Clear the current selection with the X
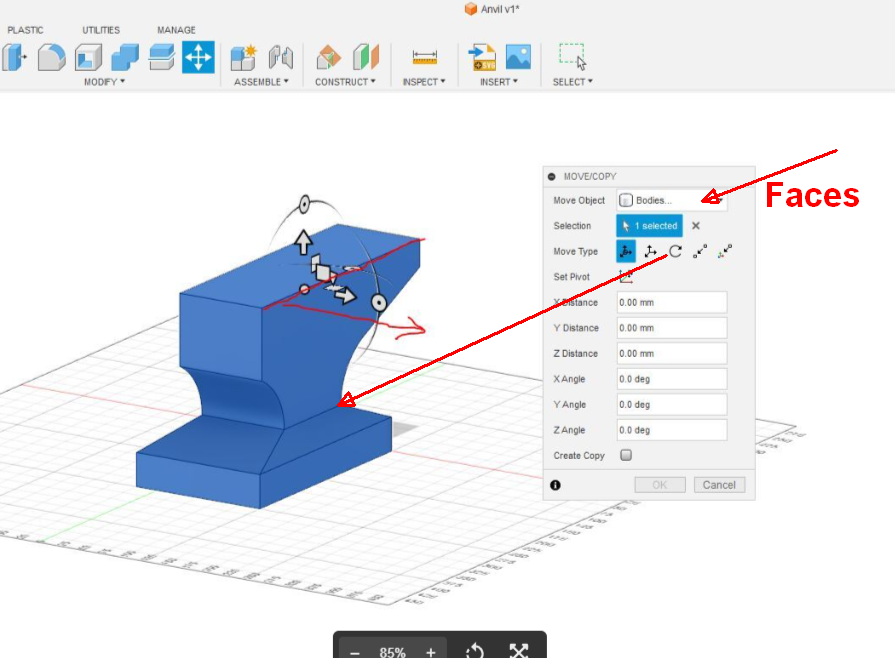 [x=695, y=225]
